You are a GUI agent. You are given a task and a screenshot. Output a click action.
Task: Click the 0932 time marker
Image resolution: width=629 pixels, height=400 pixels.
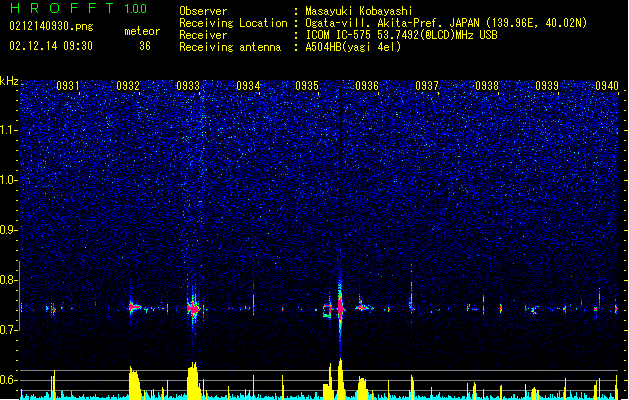point(128,86)
